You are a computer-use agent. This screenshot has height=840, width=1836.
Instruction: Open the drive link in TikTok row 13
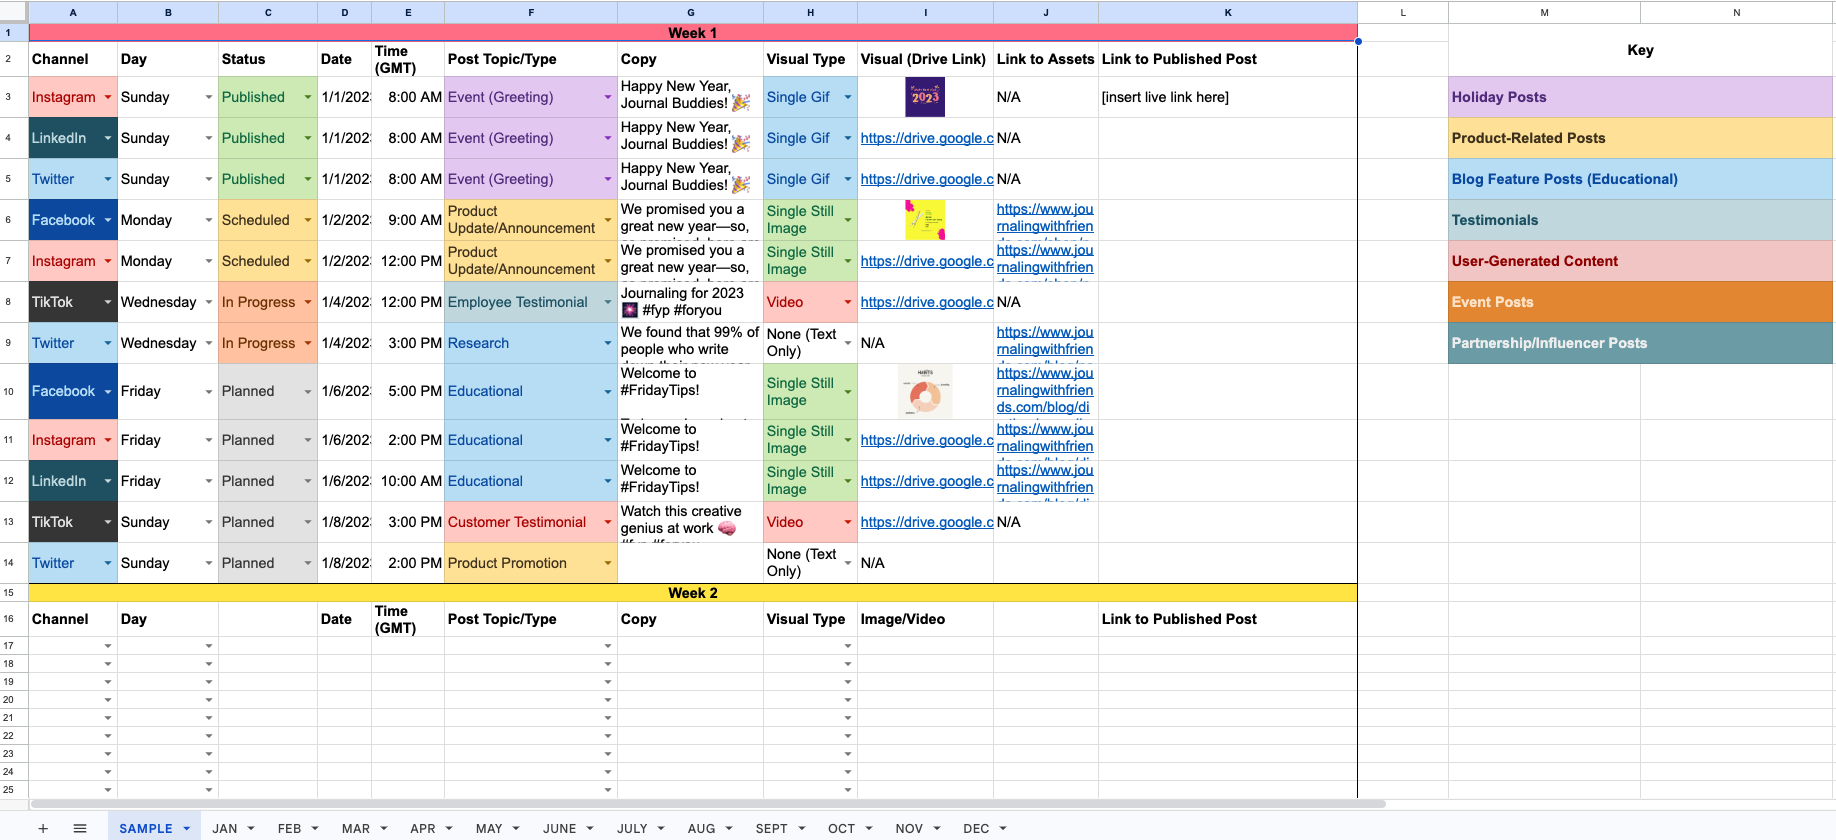point(927,522)
